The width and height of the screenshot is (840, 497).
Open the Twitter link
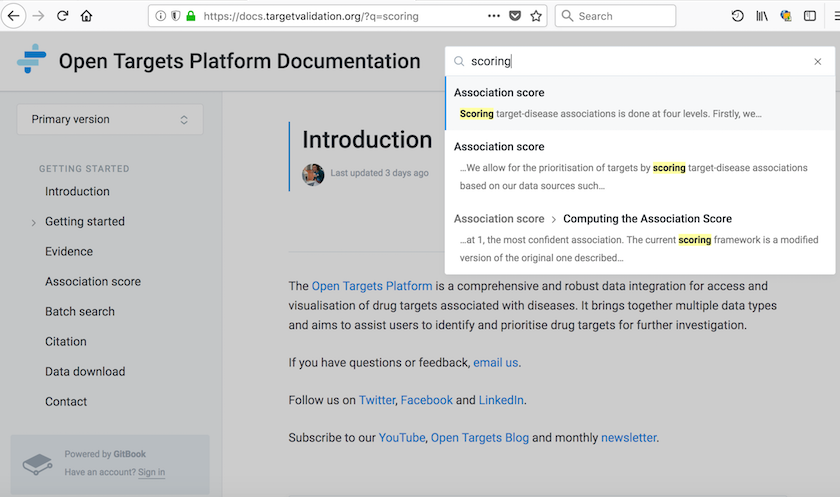377,400
